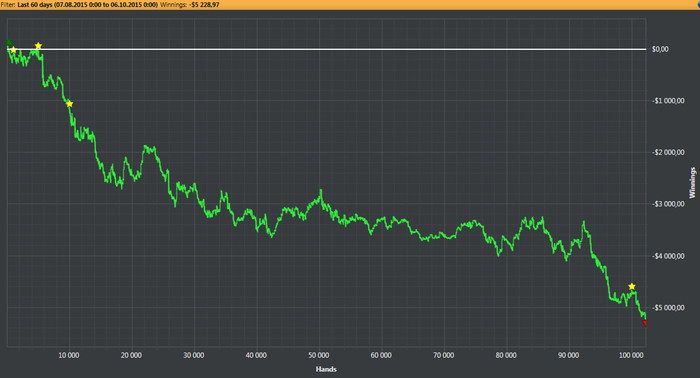The height and width of the screenshot is (378, 700).
Task: Click the 30 000 hands axis label
Action: click(194, 355)
